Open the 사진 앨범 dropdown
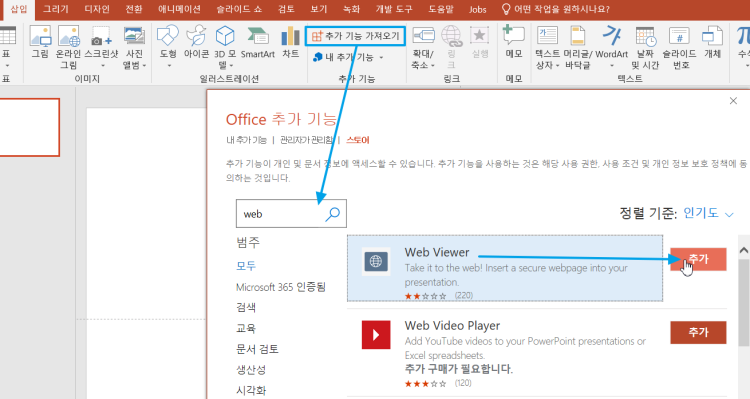Image resolution: width=750 pixels, height=399 pixels. point(134,47)
